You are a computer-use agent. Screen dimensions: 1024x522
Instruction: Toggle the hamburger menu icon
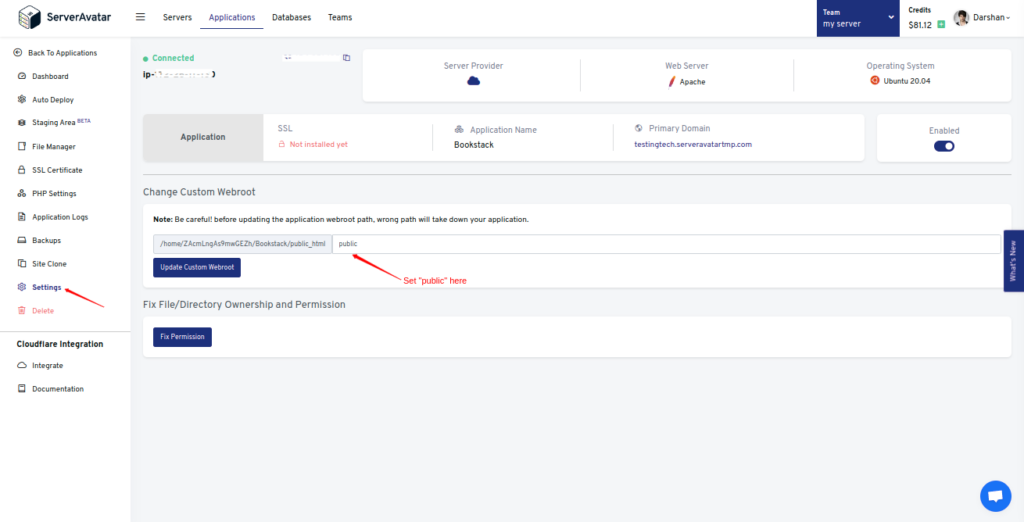tap(140, 17)
